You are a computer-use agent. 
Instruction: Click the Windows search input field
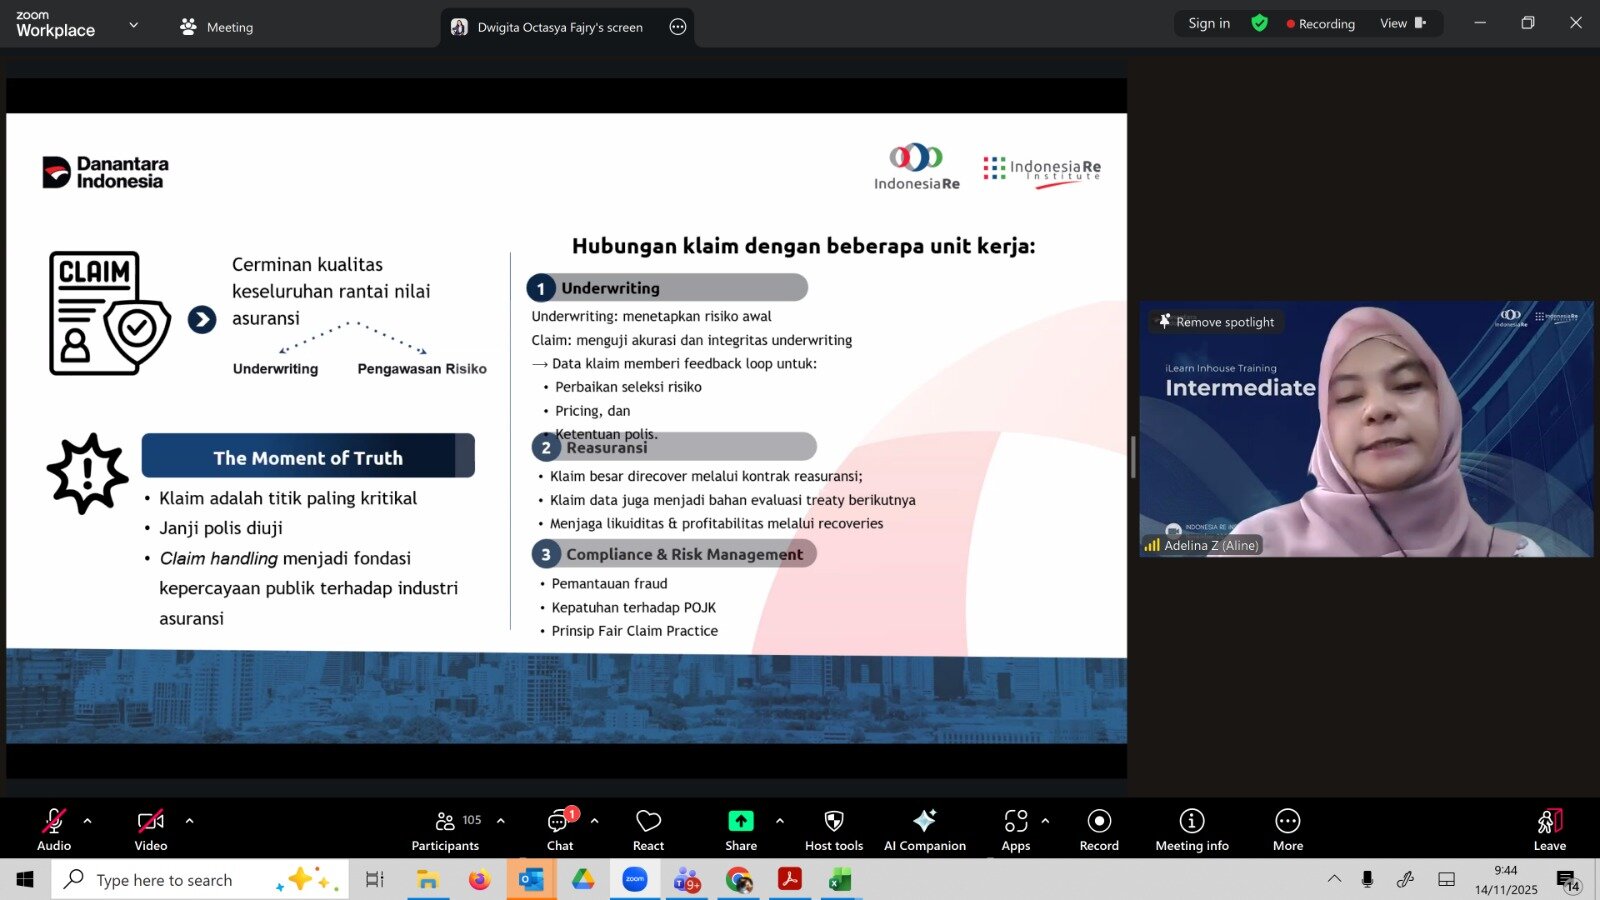200,879
